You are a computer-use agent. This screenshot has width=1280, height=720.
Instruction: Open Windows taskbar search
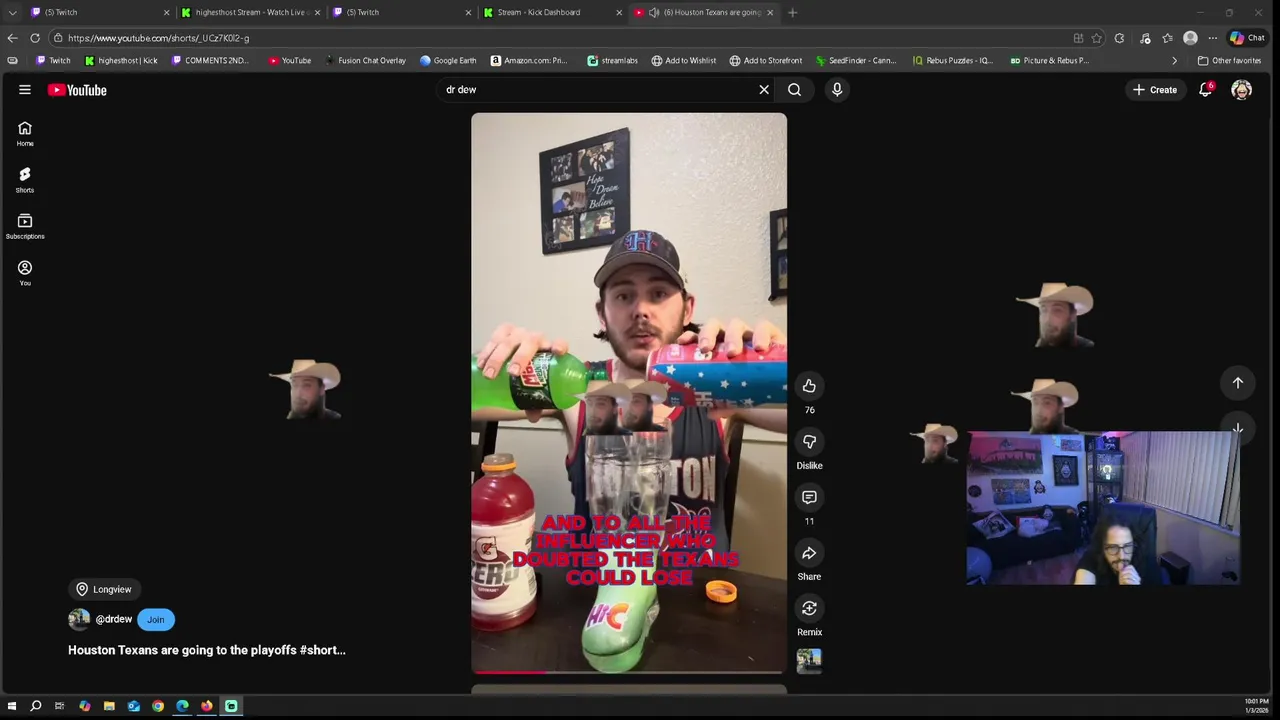click(35, 706)
